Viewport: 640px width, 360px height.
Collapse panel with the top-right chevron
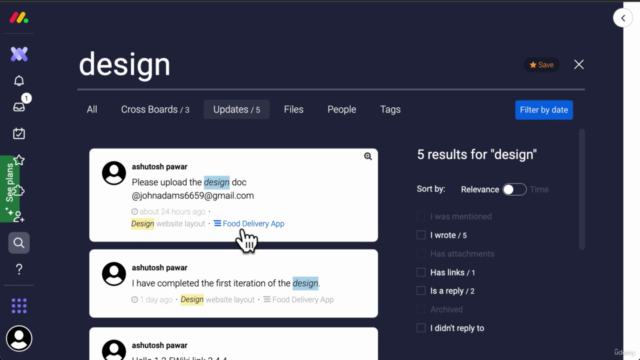[623, 18]
